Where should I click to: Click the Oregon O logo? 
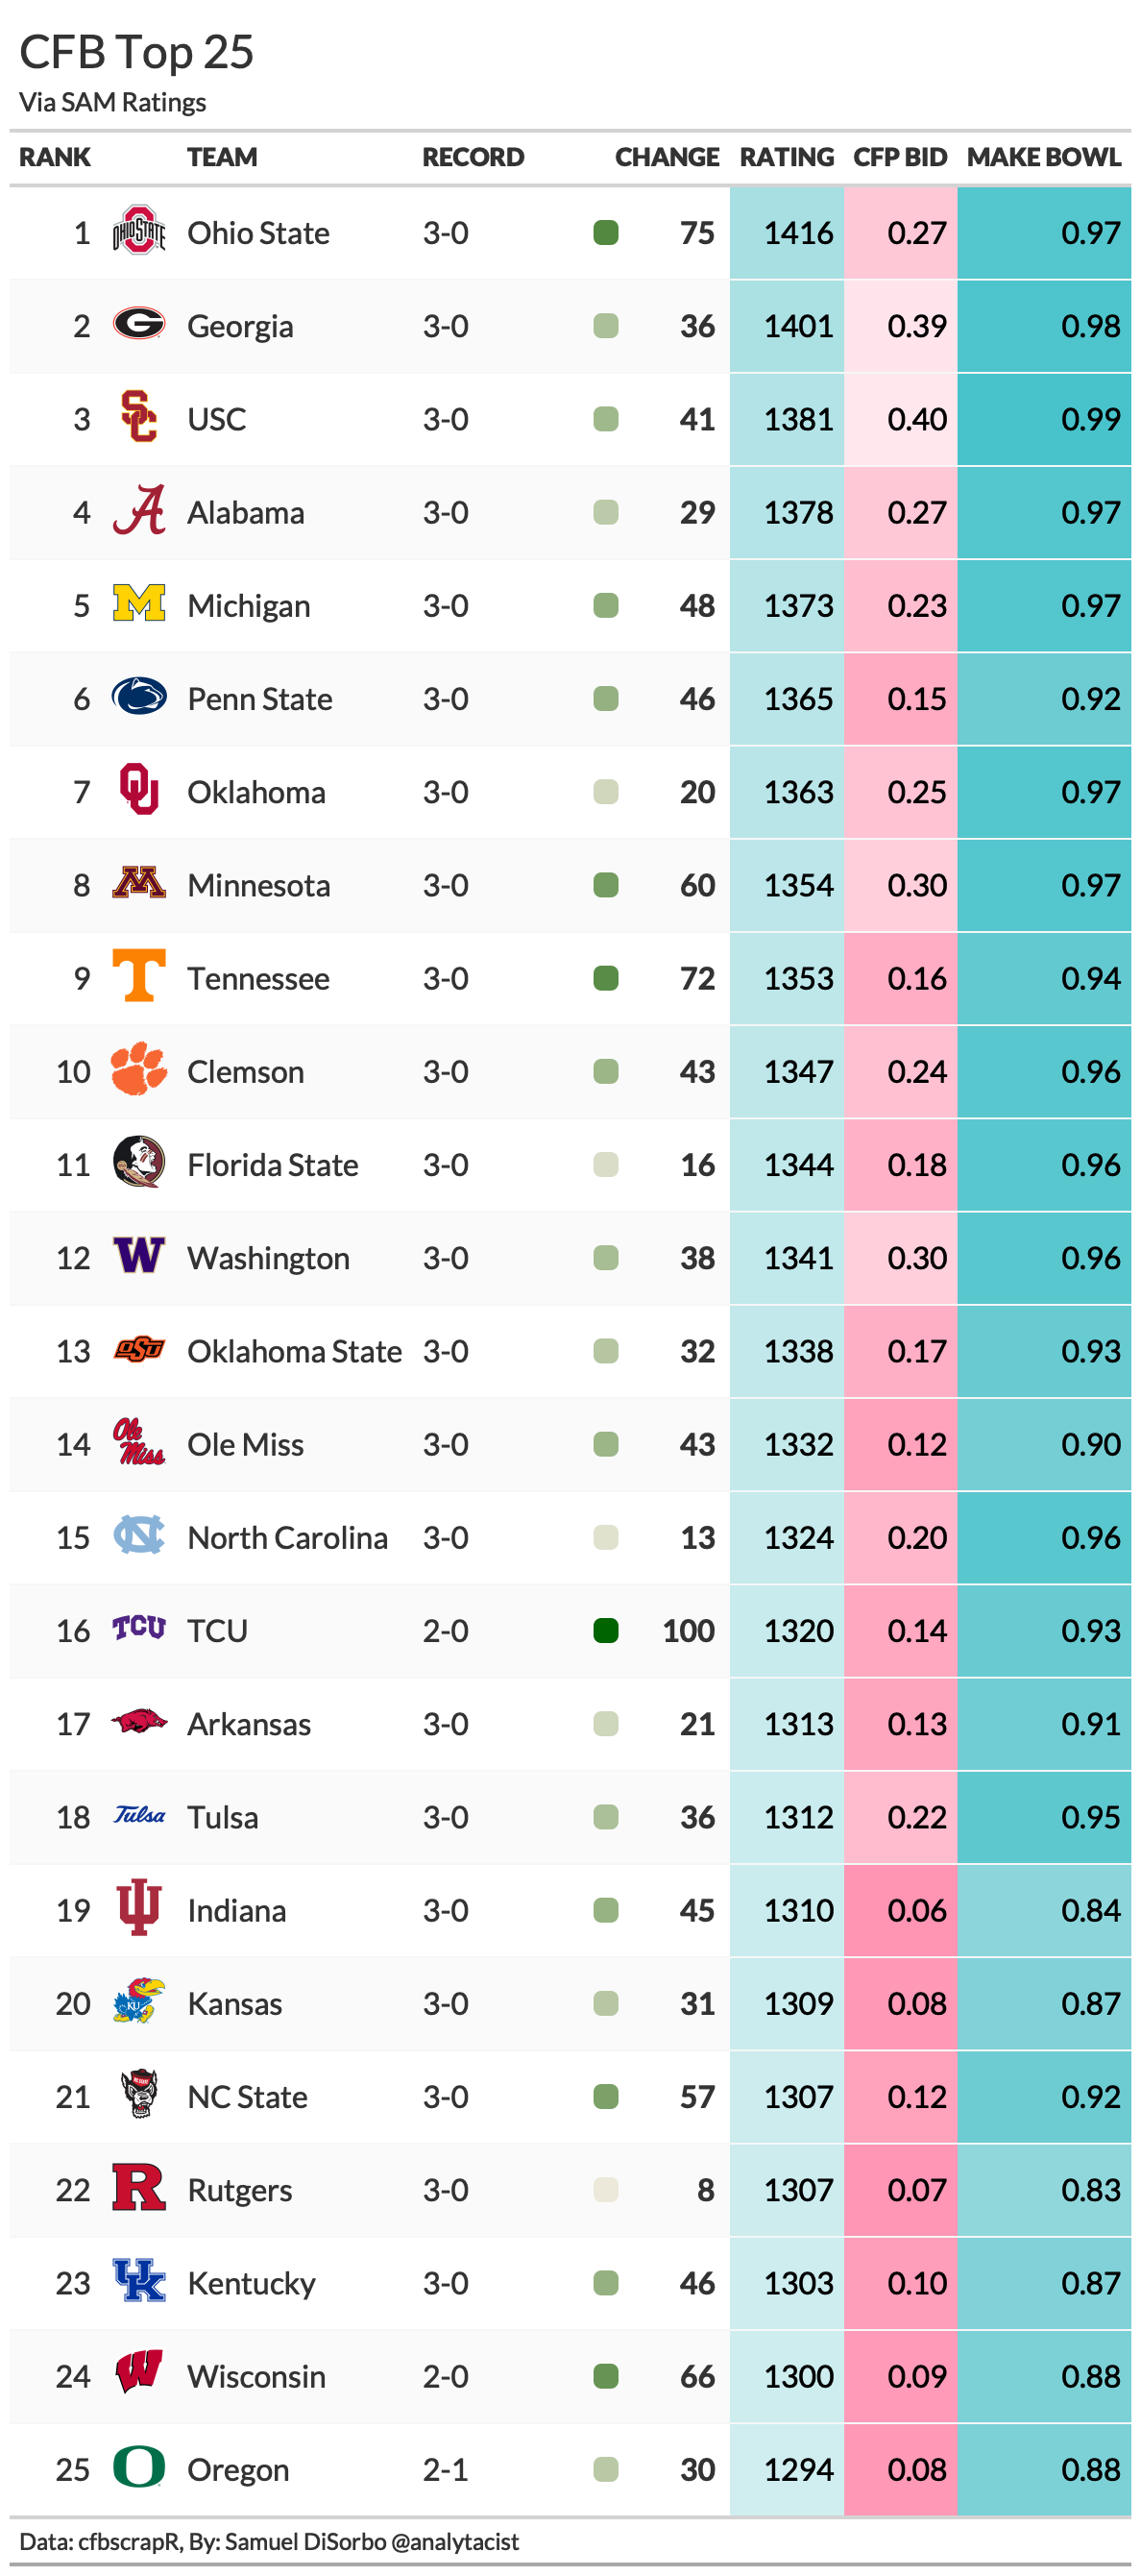138,2467
